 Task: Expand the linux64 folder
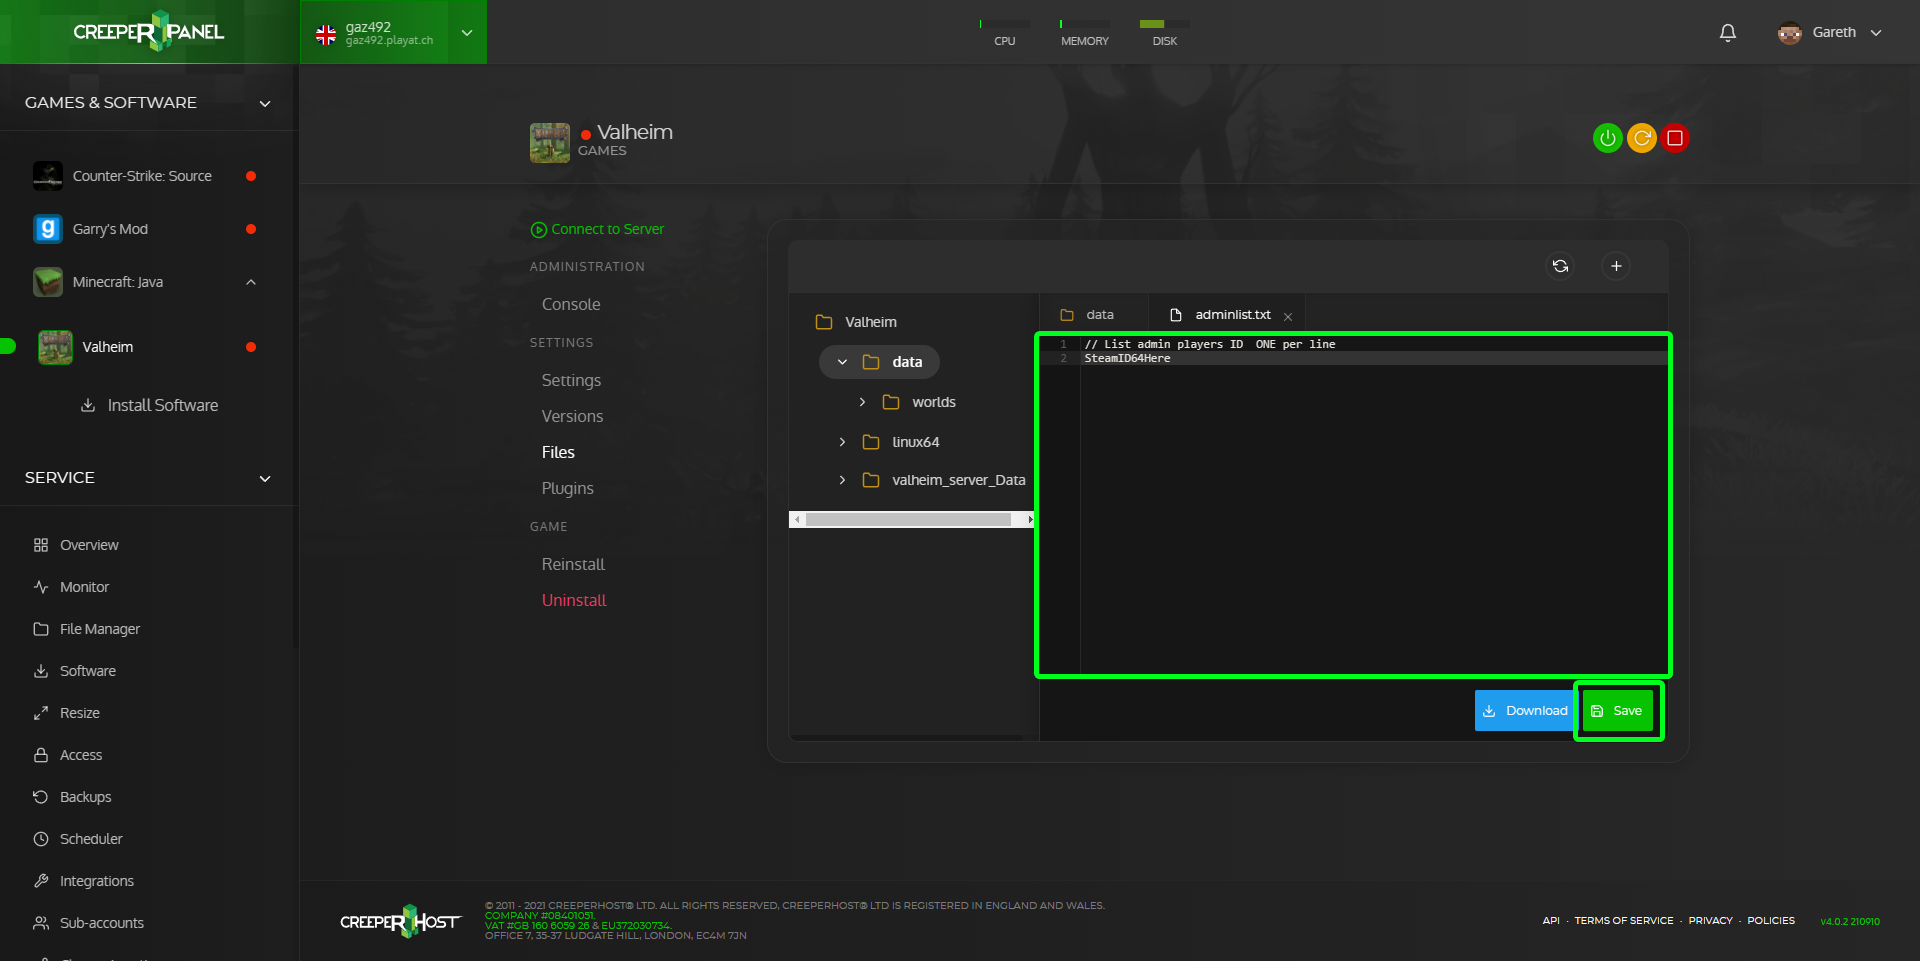(x=842, y=442)
